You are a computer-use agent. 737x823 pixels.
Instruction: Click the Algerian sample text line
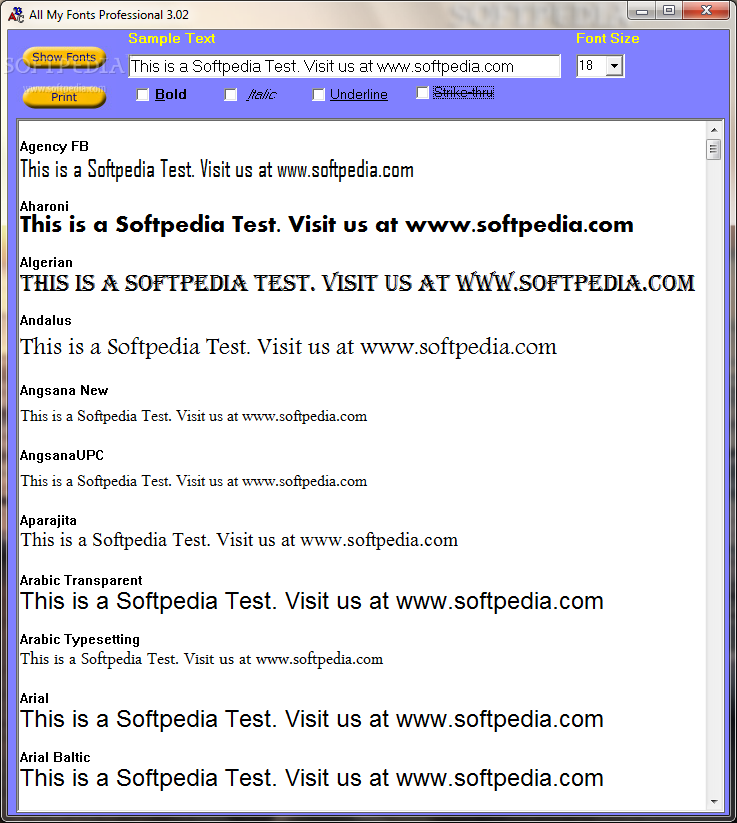point(357,283)
